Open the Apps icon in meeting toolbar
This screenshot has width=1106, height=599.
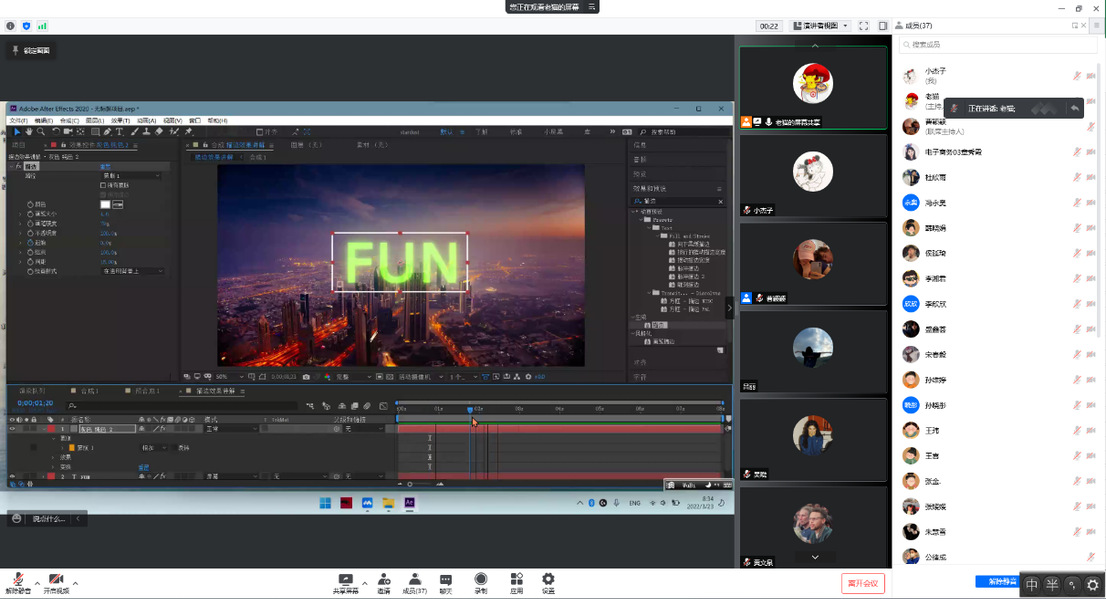coord(516,579)
